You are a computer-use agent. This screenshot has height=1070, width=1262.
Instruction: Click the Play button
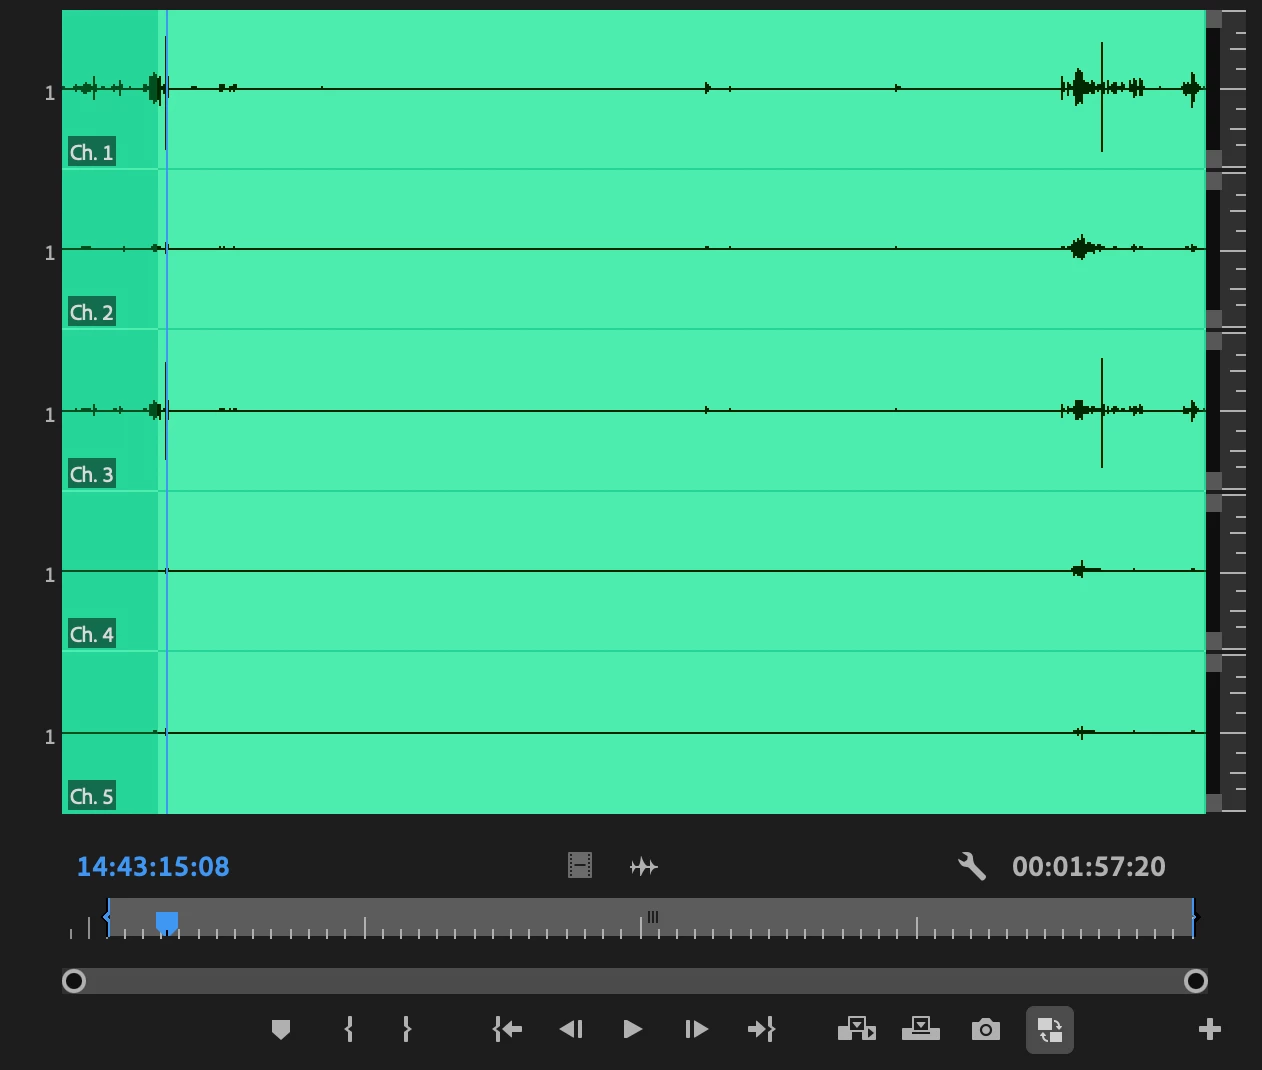(632, 1029)
